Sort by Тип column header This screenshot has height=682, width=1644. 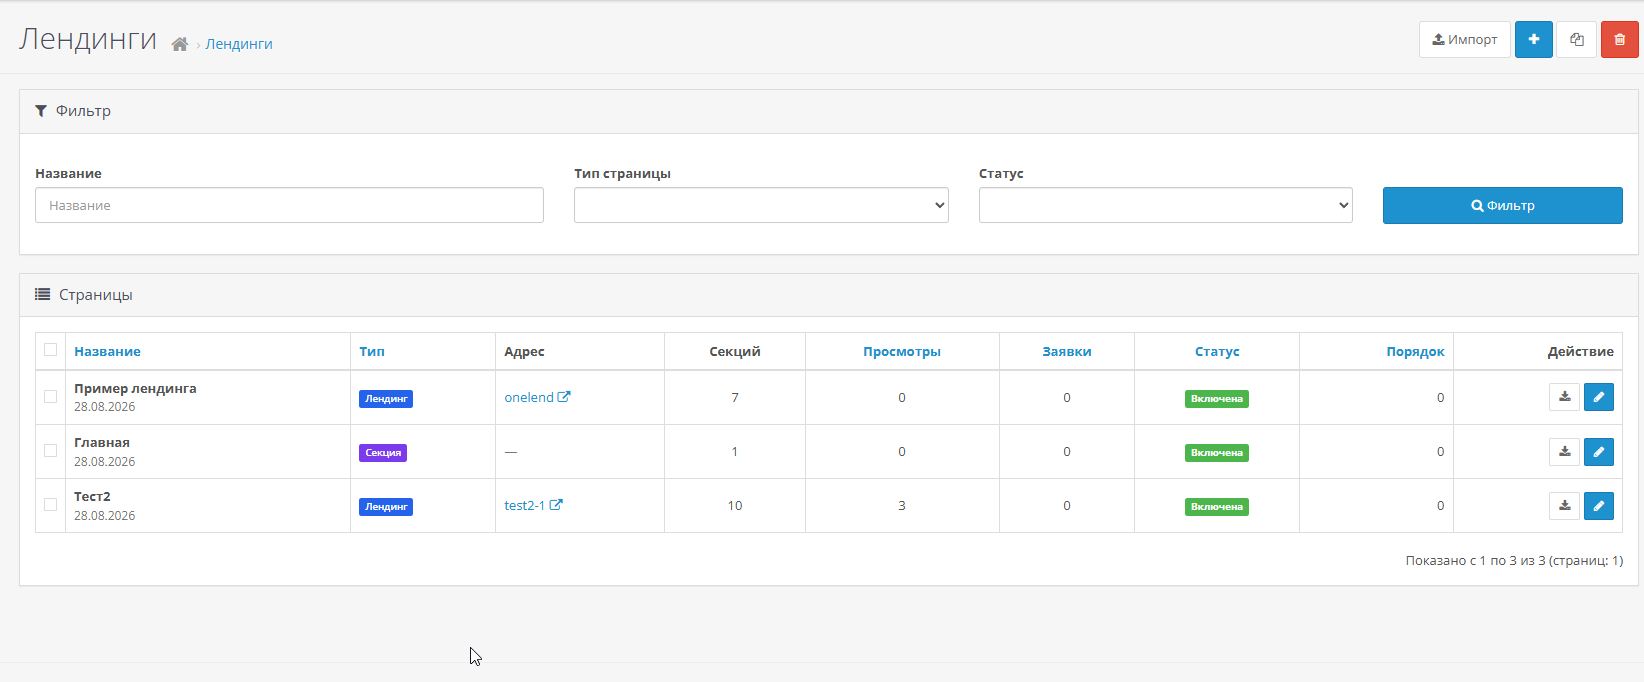372,351
